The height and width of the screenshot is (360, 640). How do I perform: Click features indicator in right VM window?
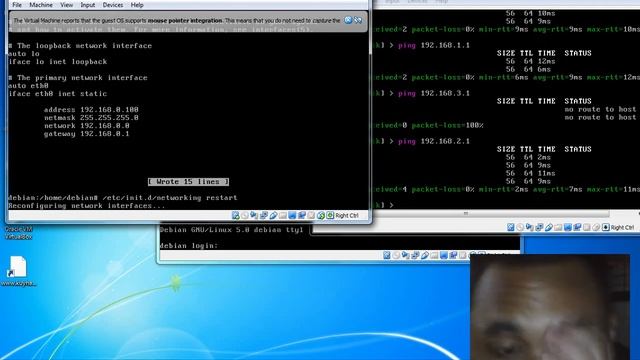click(x=587, y=227)
